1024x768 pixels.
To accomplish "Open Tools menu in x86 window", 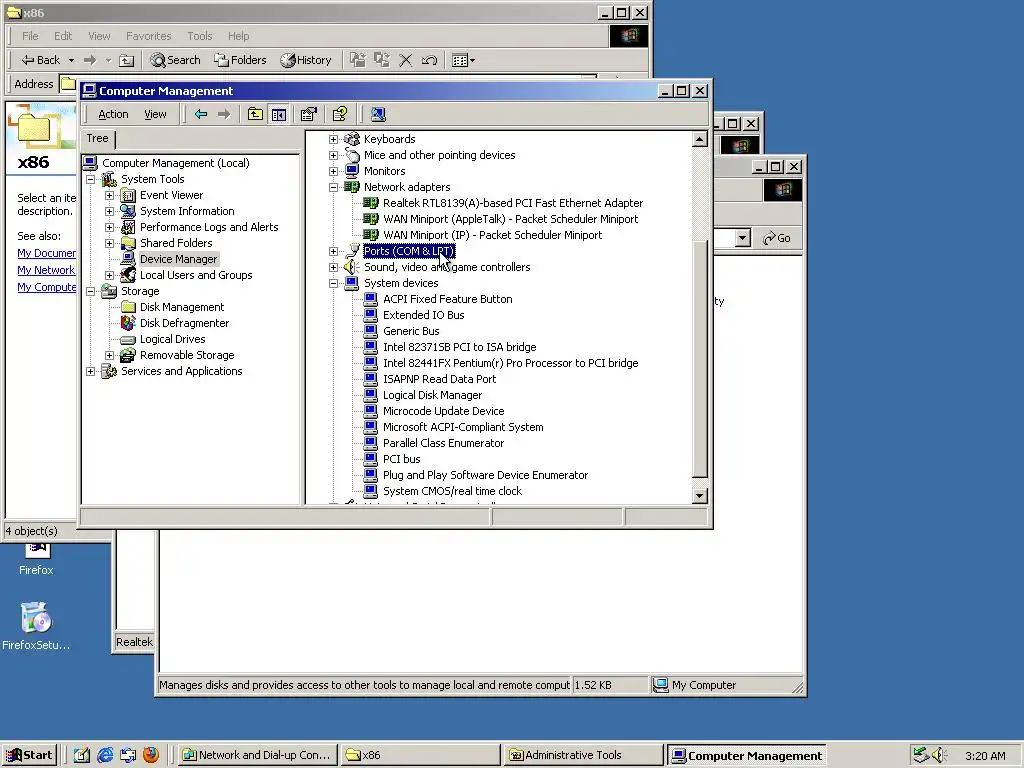I will coord(200,36).
